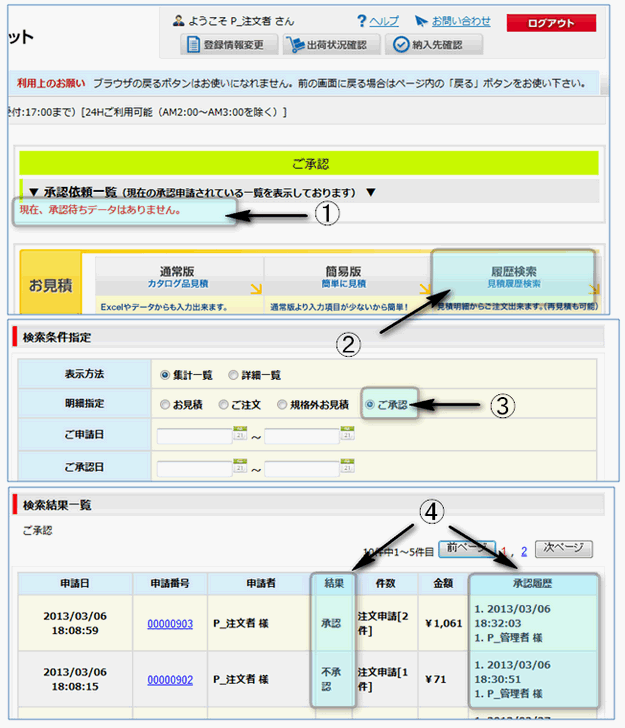Image resolution: width=625 pixels, height=728 pixels.
Task: Click the 登録情報変更 button
Action: click(229, 45)
